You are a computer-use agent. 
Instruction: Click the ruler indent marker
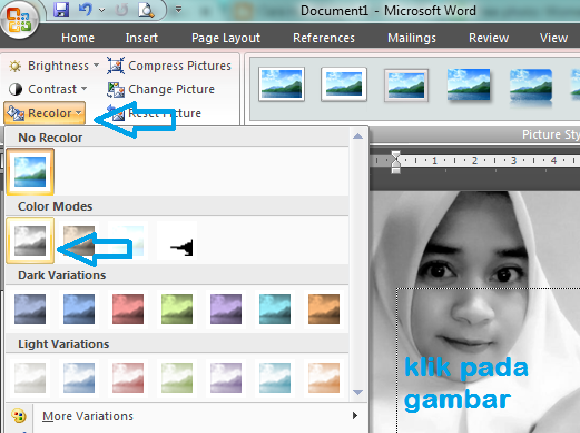point(396,162)
